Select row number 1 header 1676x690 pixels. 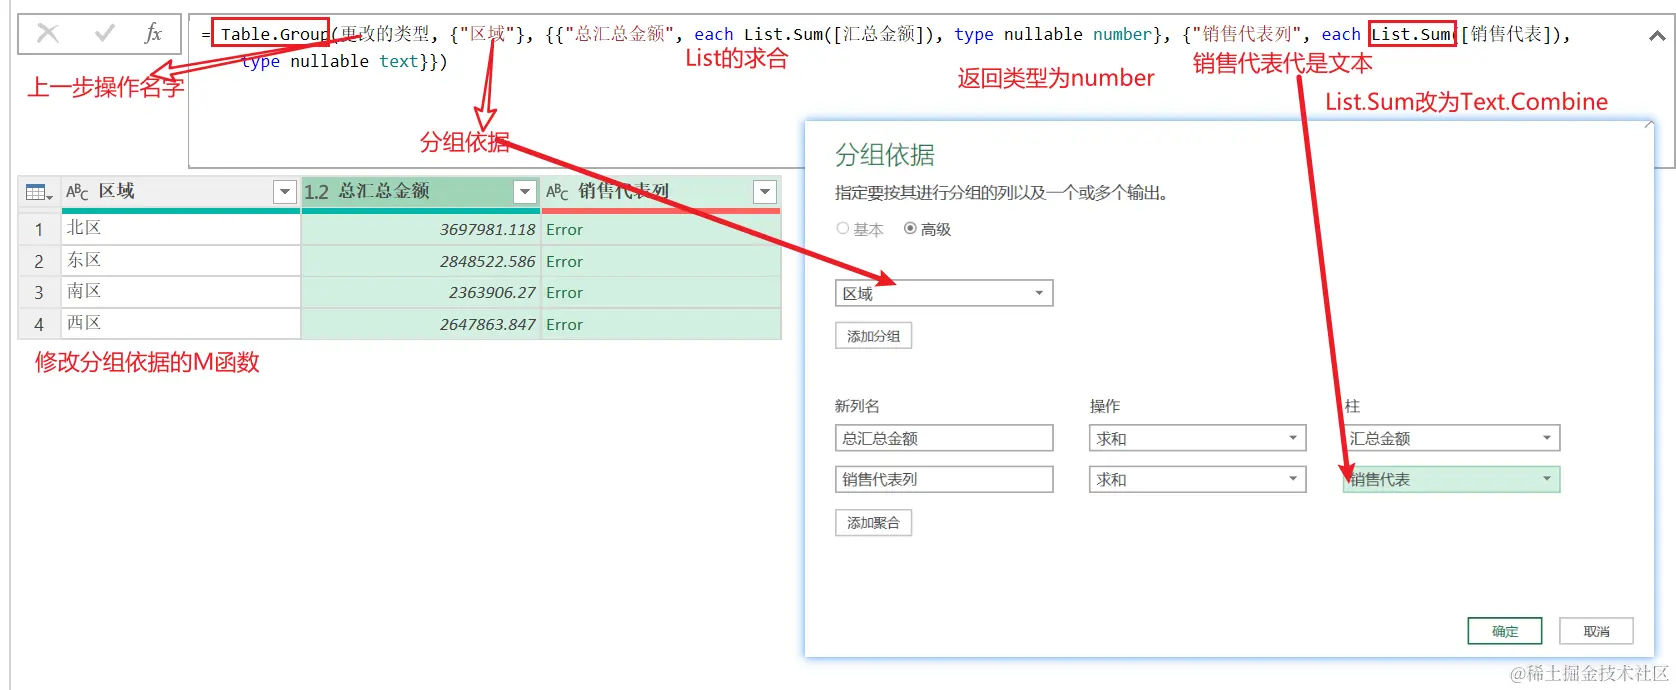click(x=39, y=229)
